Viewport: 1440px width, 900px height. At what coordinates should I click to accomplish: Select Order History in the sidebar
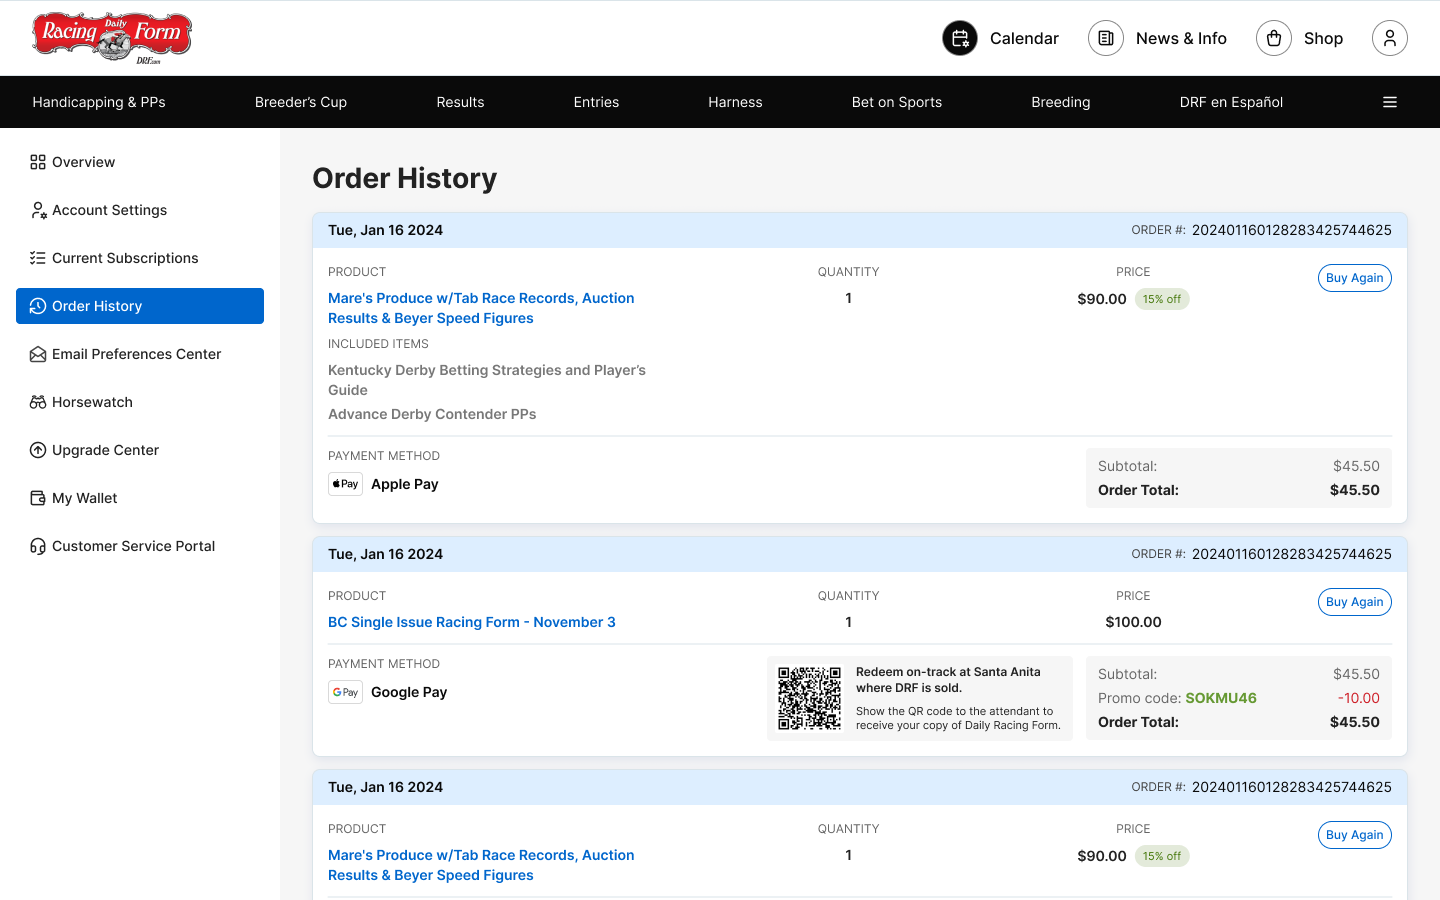(x=140, y=306)
